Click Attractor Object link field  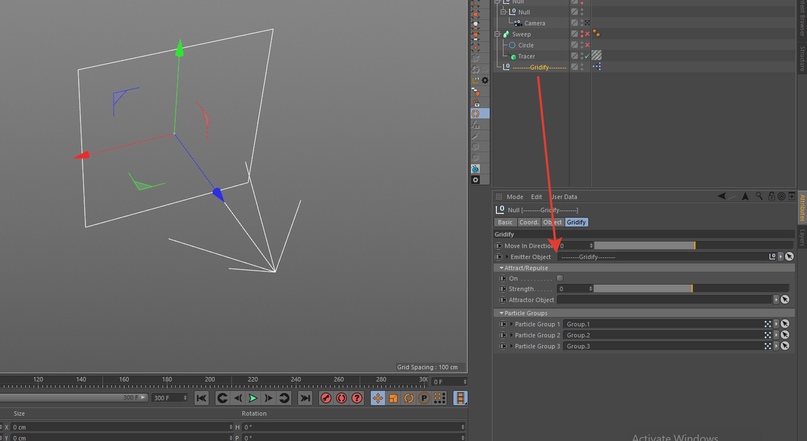(664, 299)
